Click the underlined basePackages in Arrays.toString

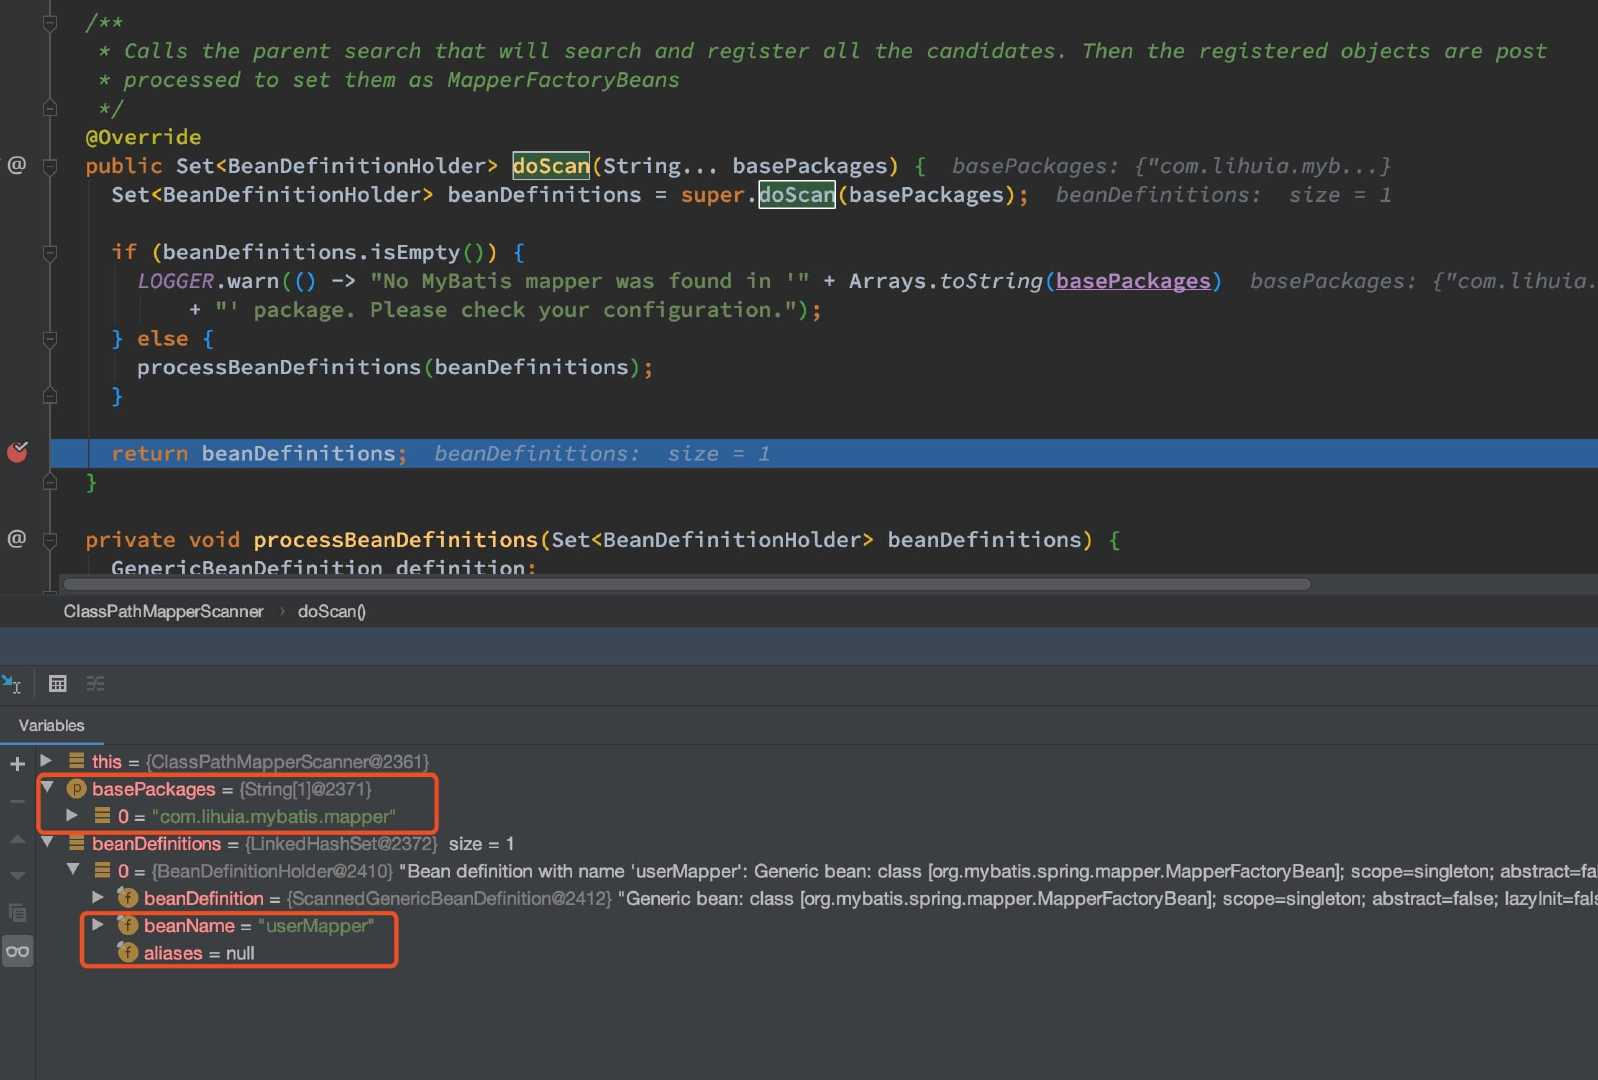point(1133,281)
